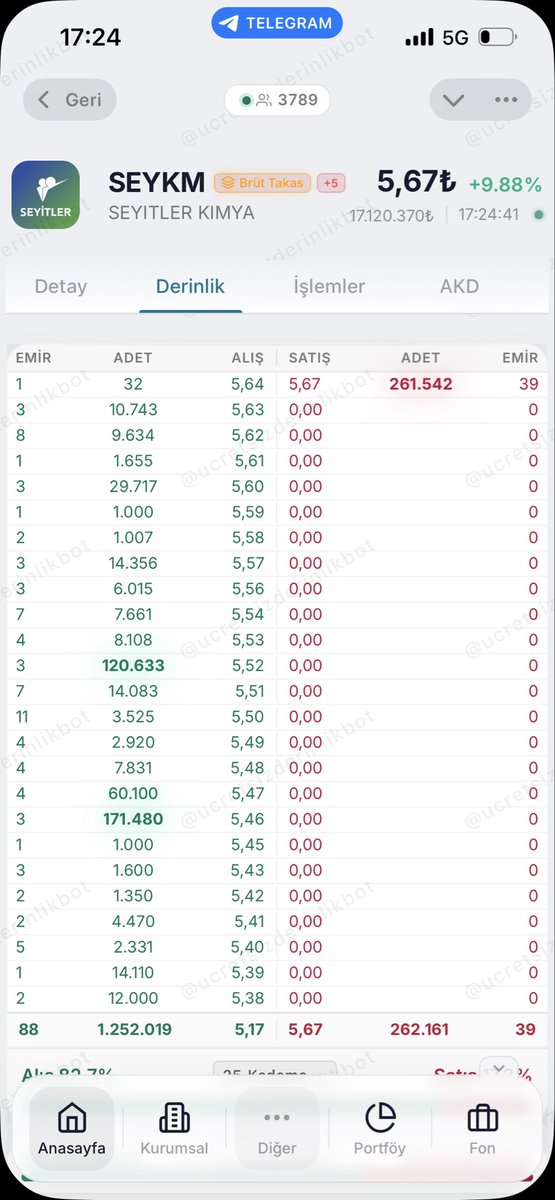This screenshot has width=555, height=1200.
Task: Tap the total 262.161 ask quantity
Action: point(419,1029)
